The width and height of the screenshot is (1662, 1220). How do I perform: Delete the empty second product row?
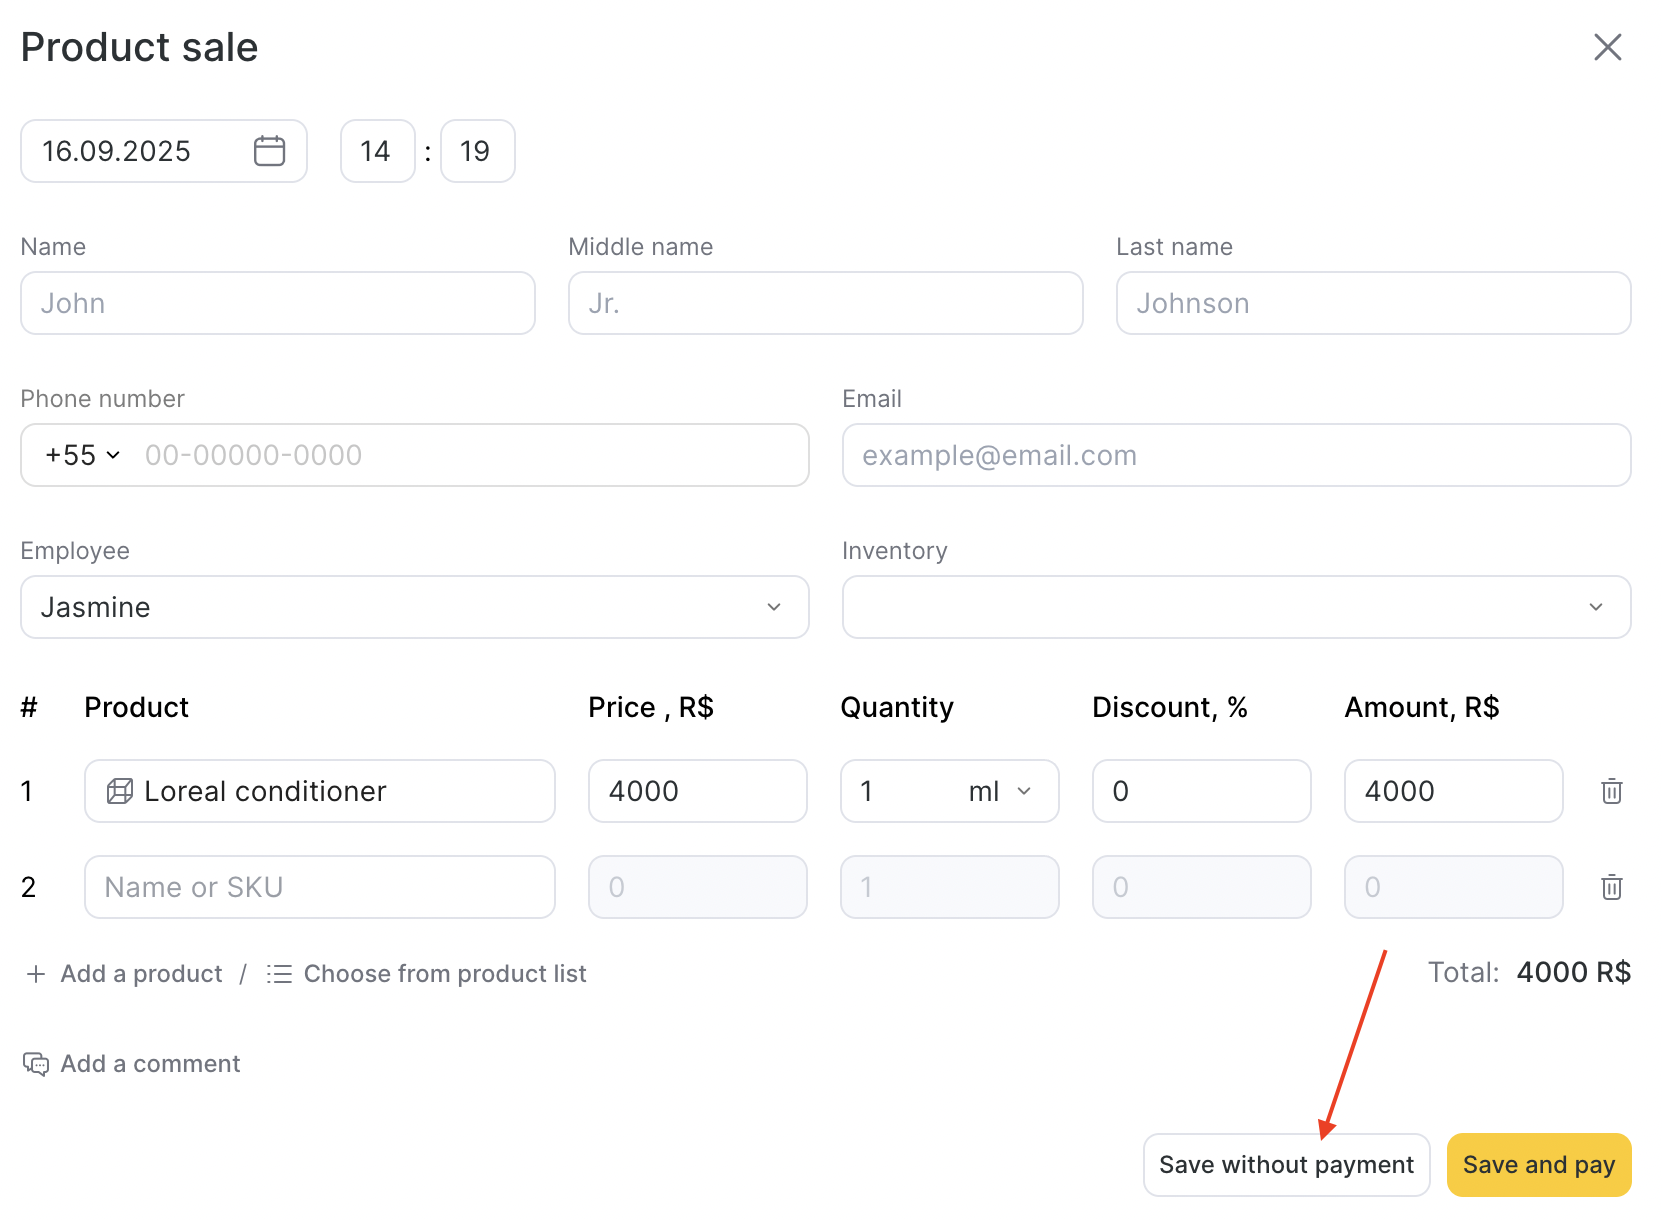[1611, 887]
